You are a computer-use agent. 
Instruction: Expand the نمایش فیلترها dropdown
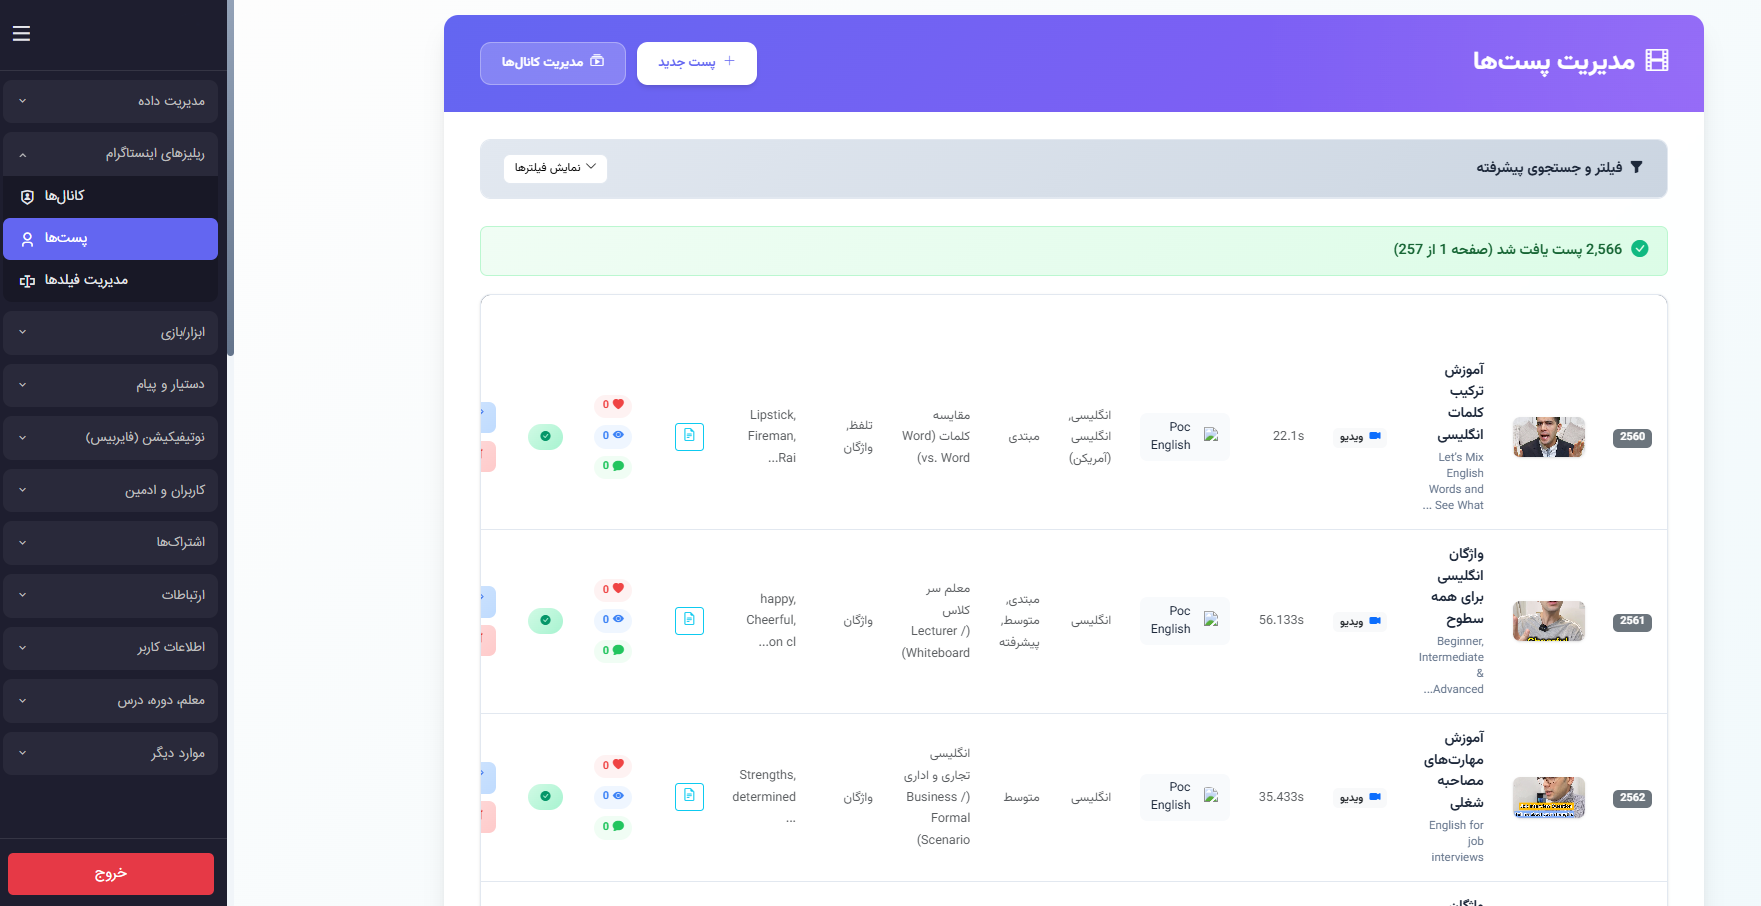pos(555,168)
